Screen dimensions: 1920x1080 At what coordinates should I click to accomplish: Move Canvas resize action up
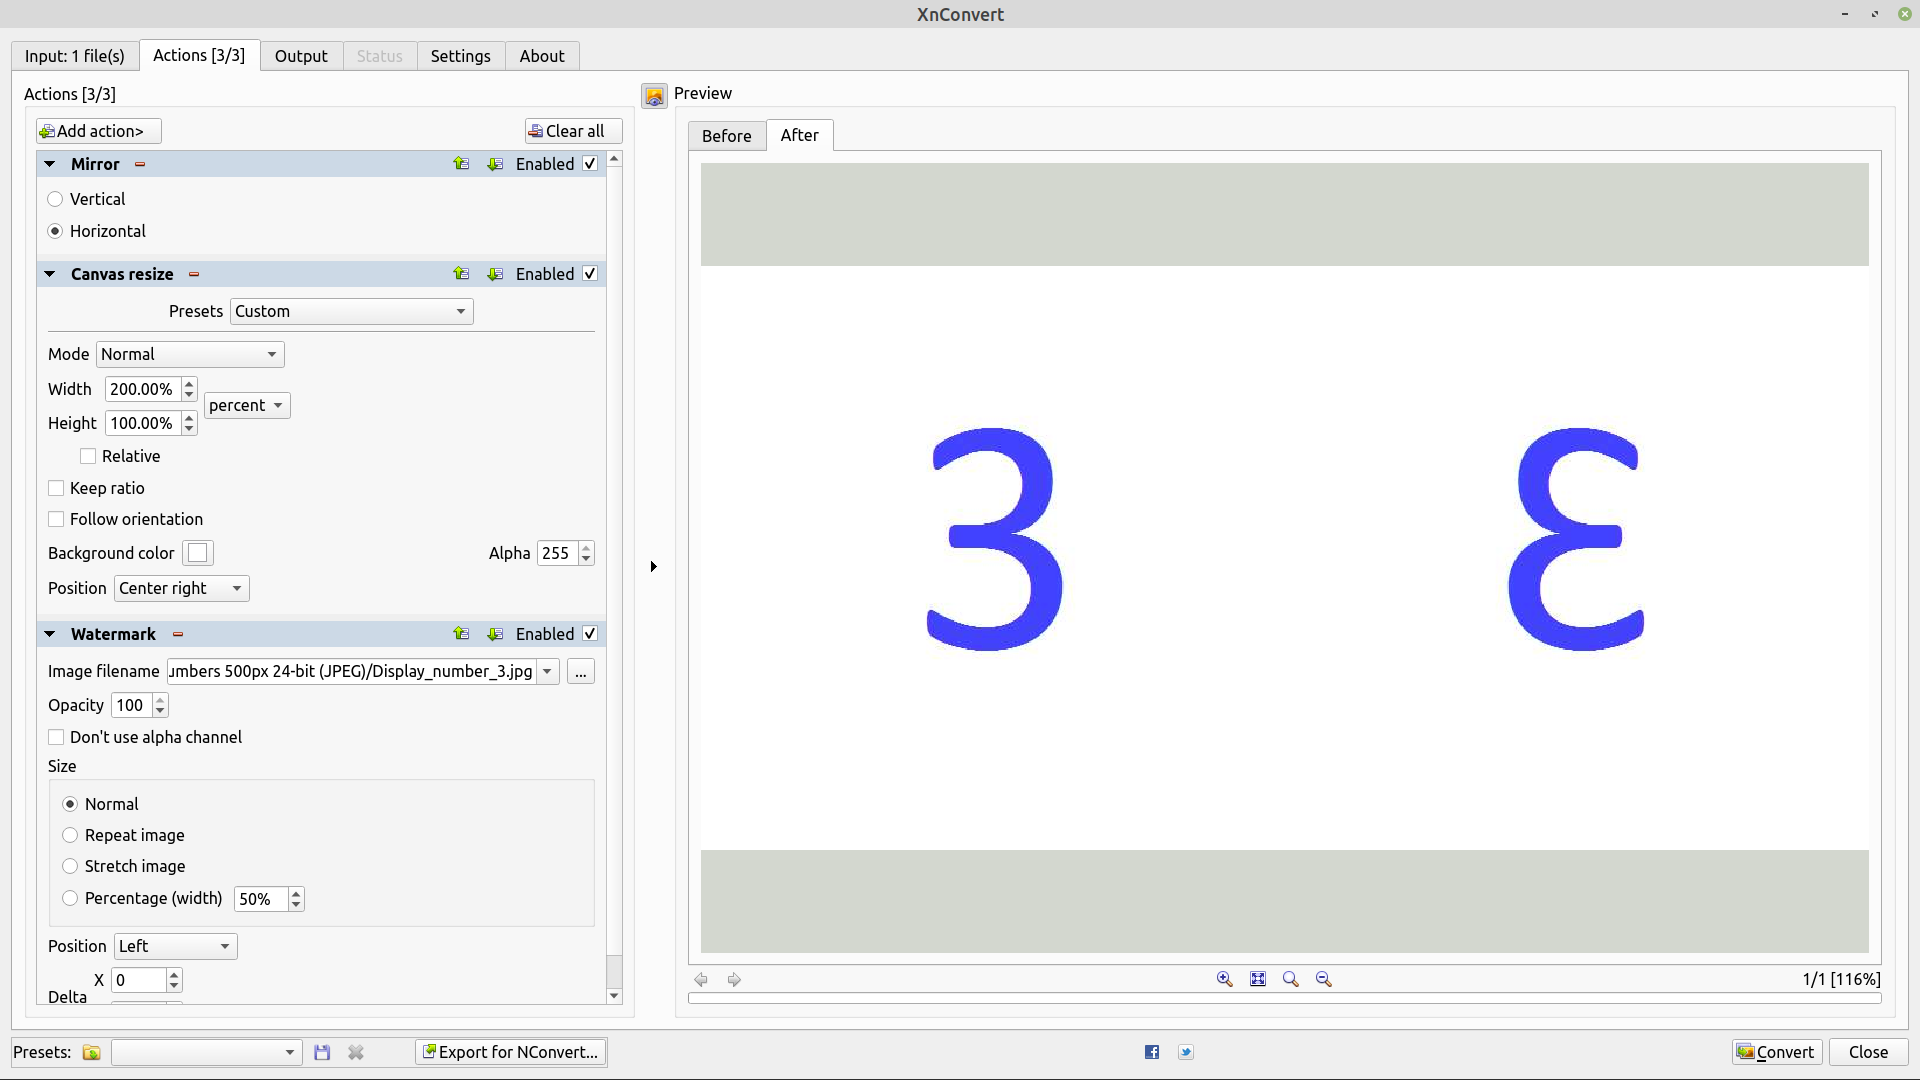(x=461, y=274)
